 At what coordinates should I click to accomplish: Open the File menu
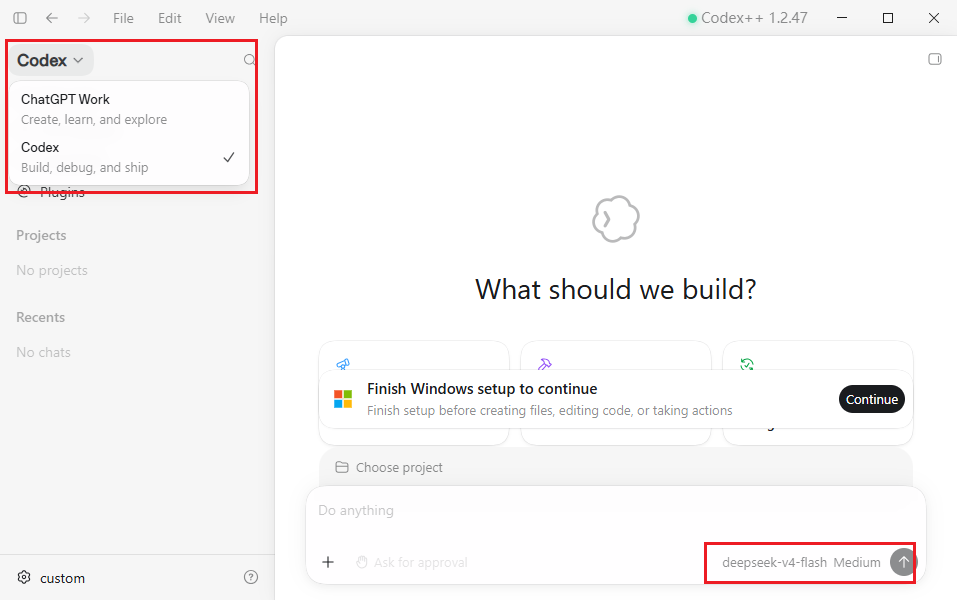pyautogui.click(x=123, y=18)
